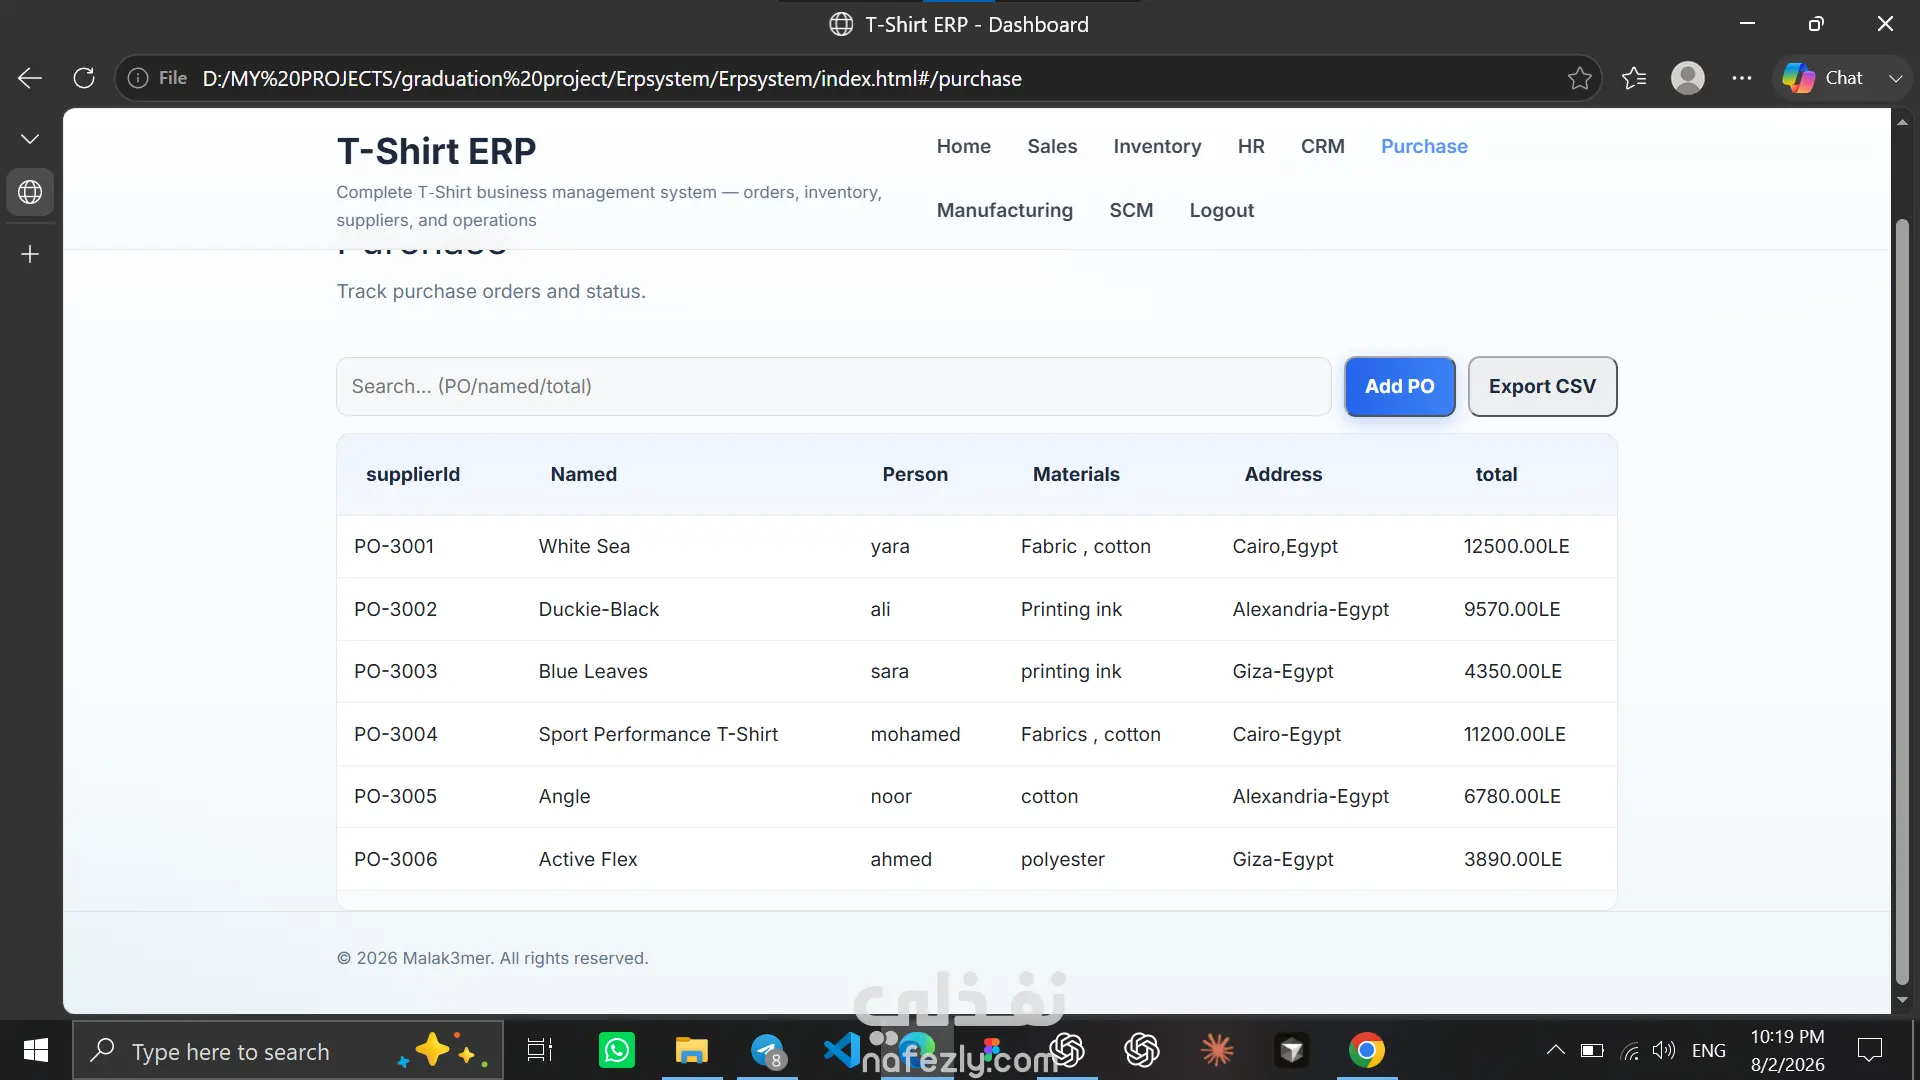Image resolution: width=1920 pixels, height=1080 pixels.
Task: Expand the tab actions chevron in sidebar
Action: click(30, 138)
